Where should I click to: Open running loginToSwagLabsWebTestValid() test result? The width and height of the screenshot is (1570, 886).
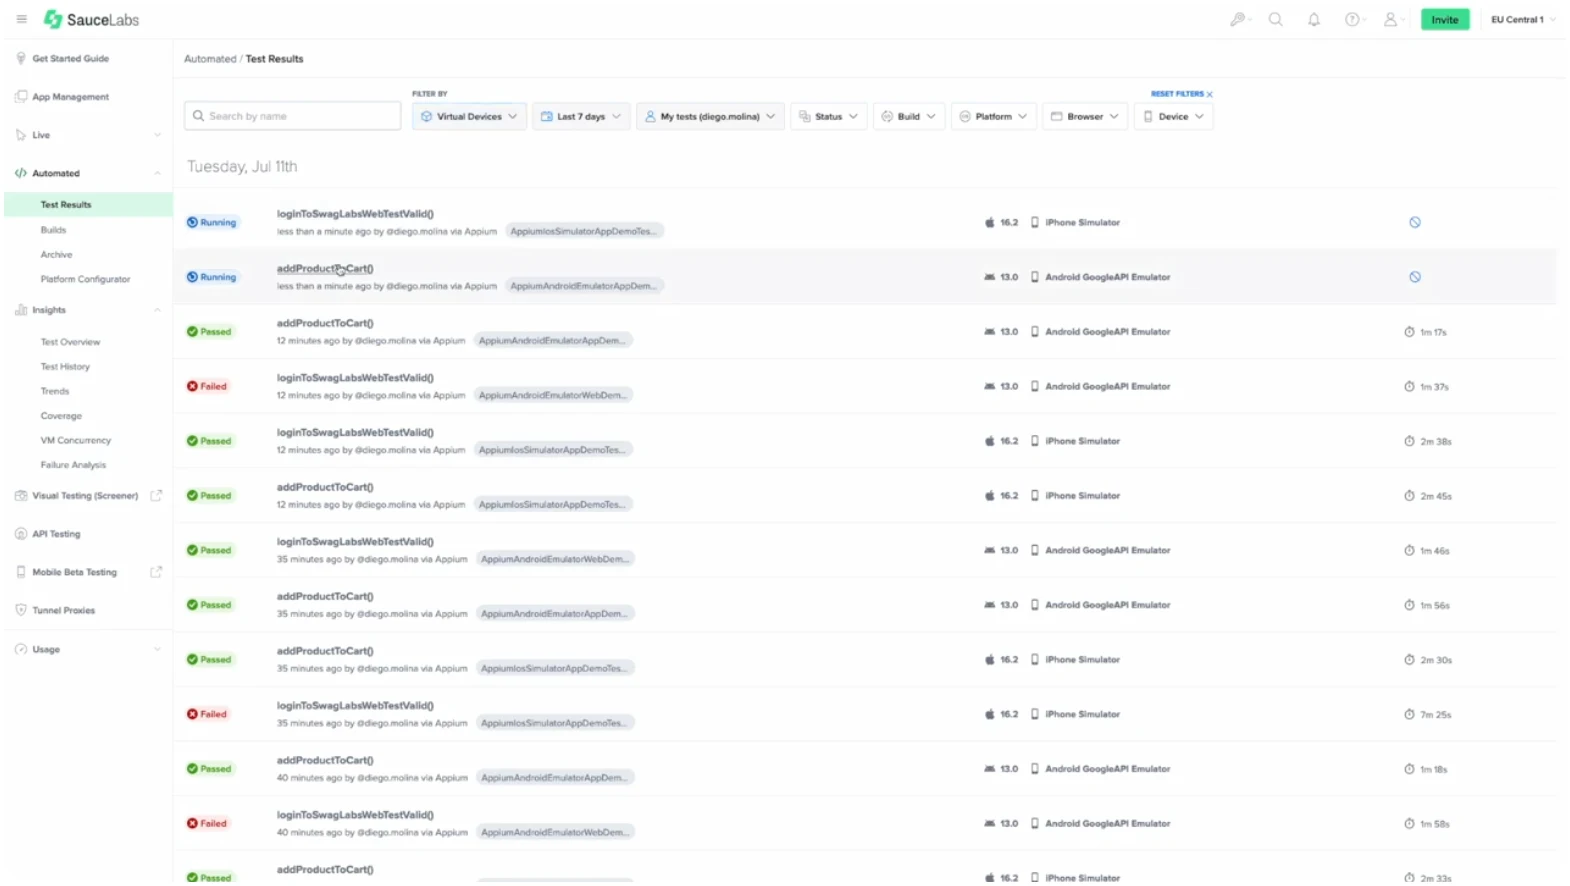355,214
